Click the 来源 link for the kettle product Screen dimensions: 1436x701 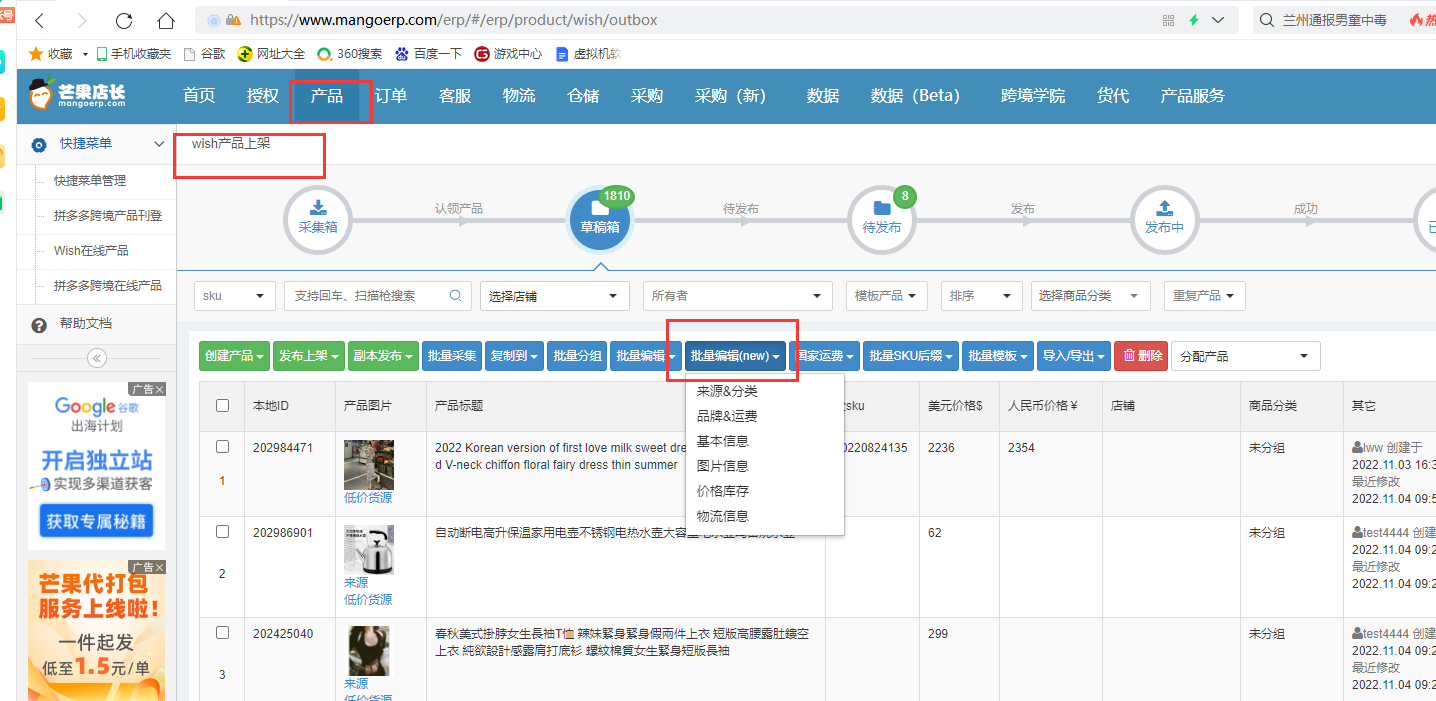pos(356,582)
